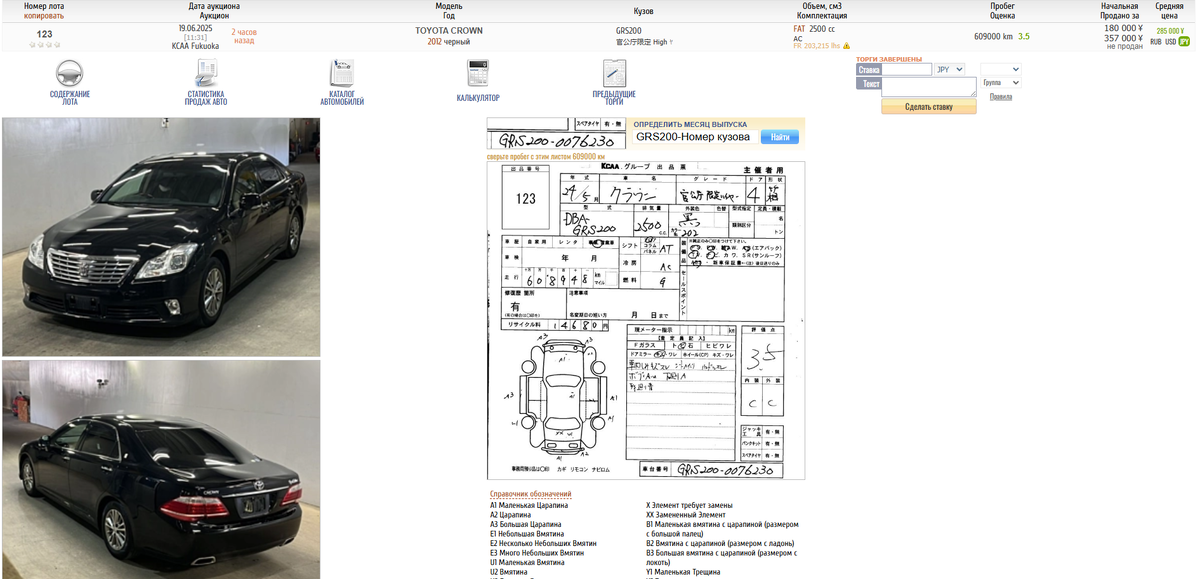Open the front view photo of black Crown
1200x579 pixels.
[161, 237]
